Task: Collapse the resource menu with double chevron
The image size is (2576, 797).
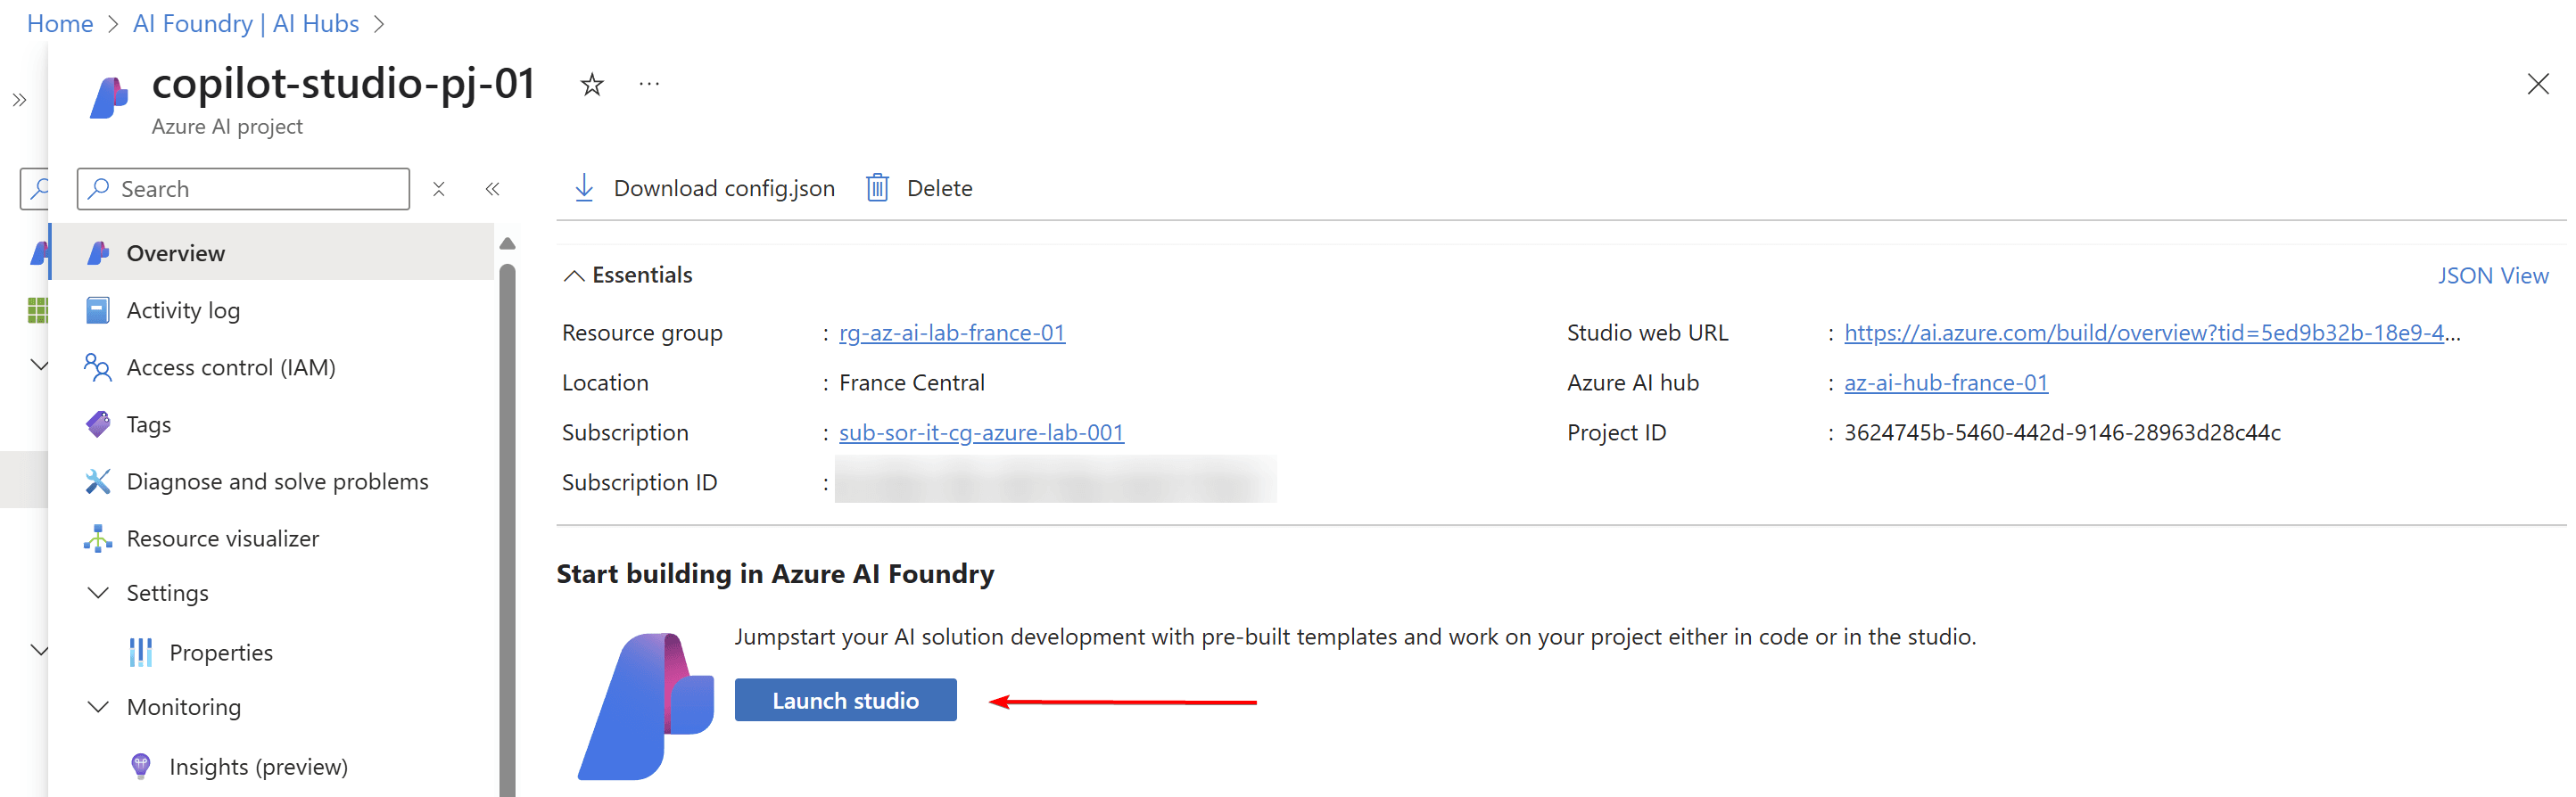Action: (x=492, y=189)
